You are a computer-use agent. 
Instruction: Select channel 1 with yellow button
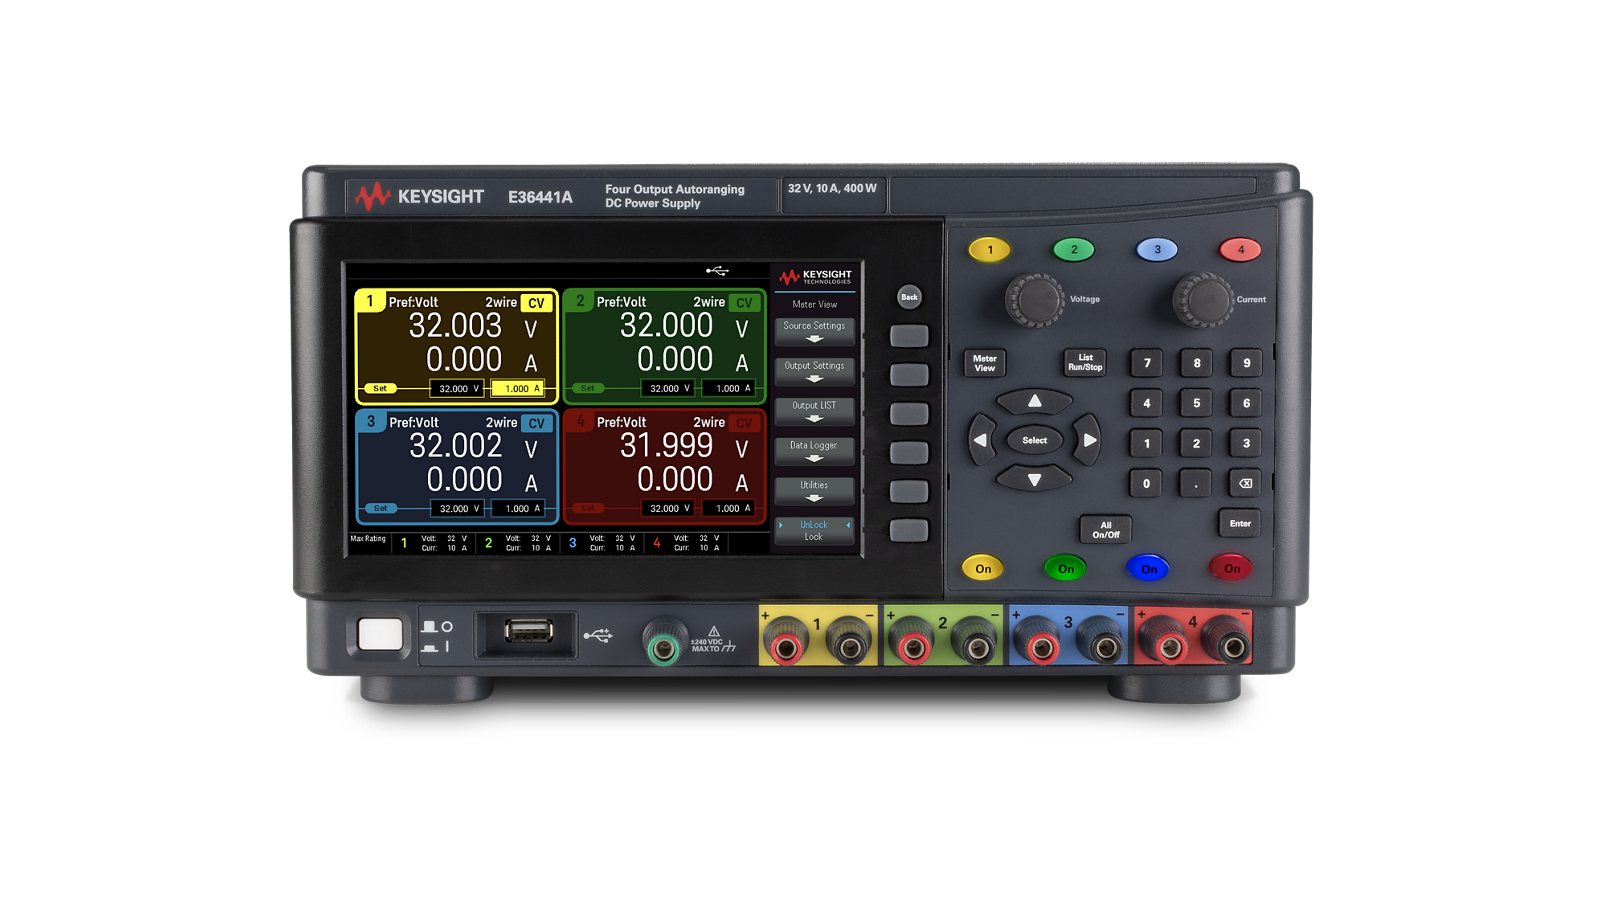[990, 250]
